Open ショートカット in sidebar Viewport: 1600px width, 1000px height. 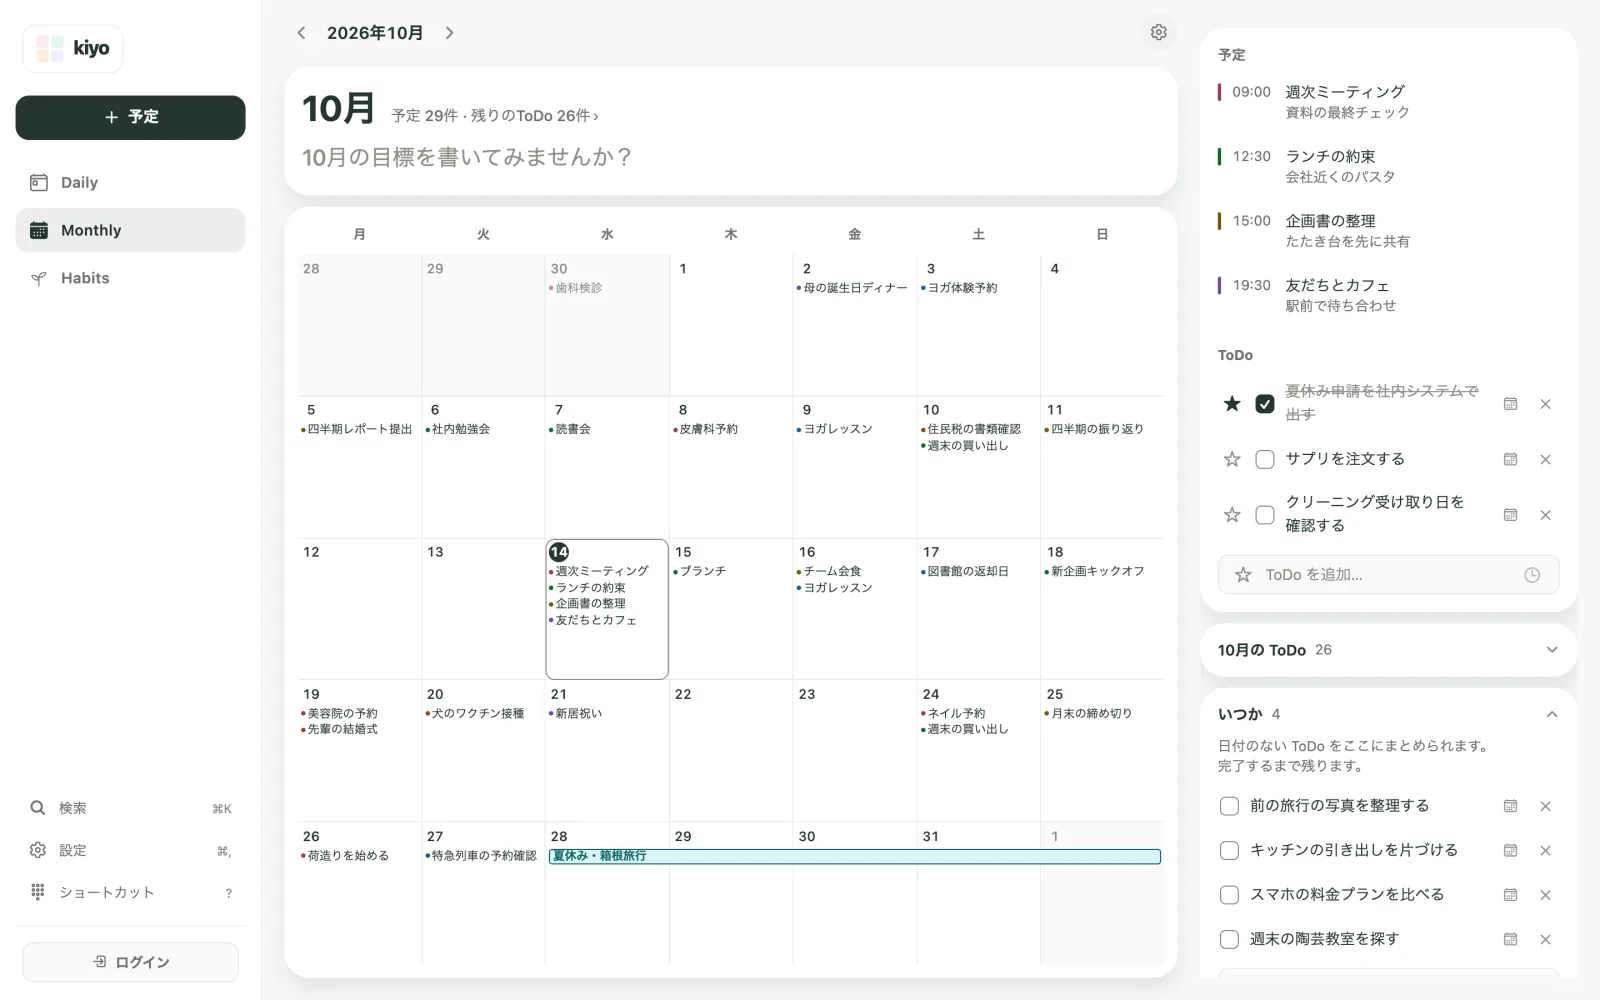tap(130, 892)
